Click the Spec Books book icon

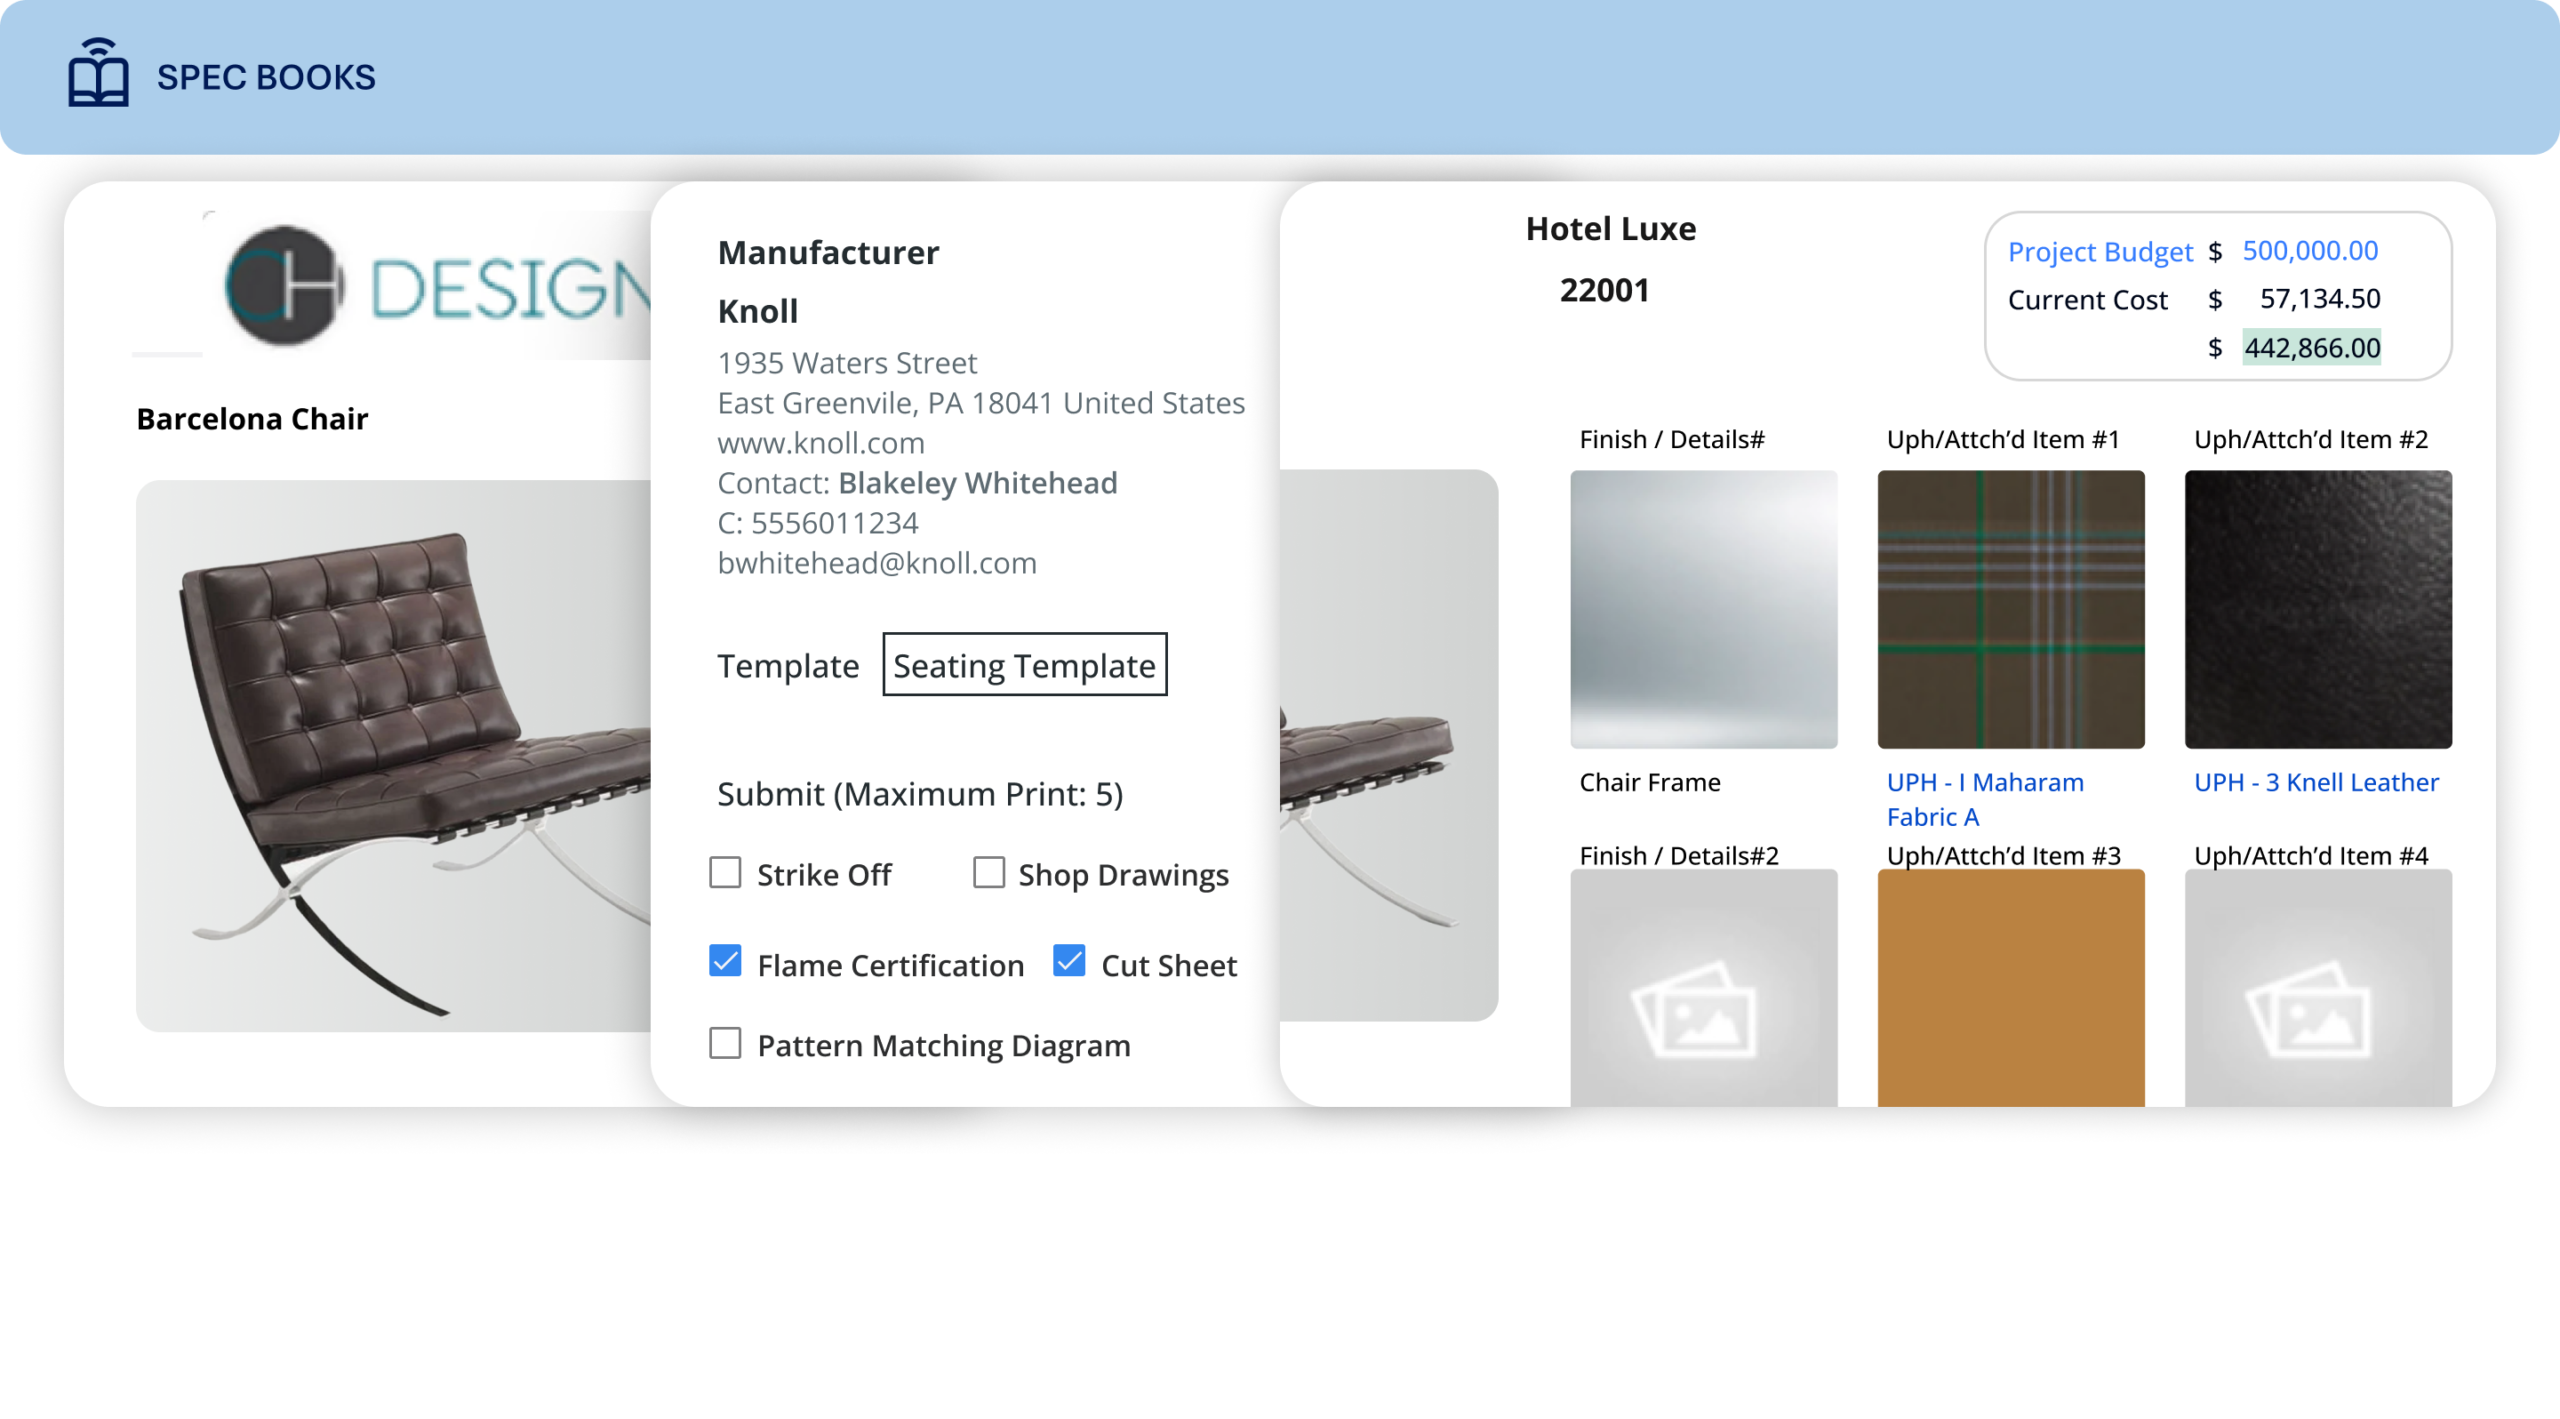pyautogui.click(x=98, y=73)
